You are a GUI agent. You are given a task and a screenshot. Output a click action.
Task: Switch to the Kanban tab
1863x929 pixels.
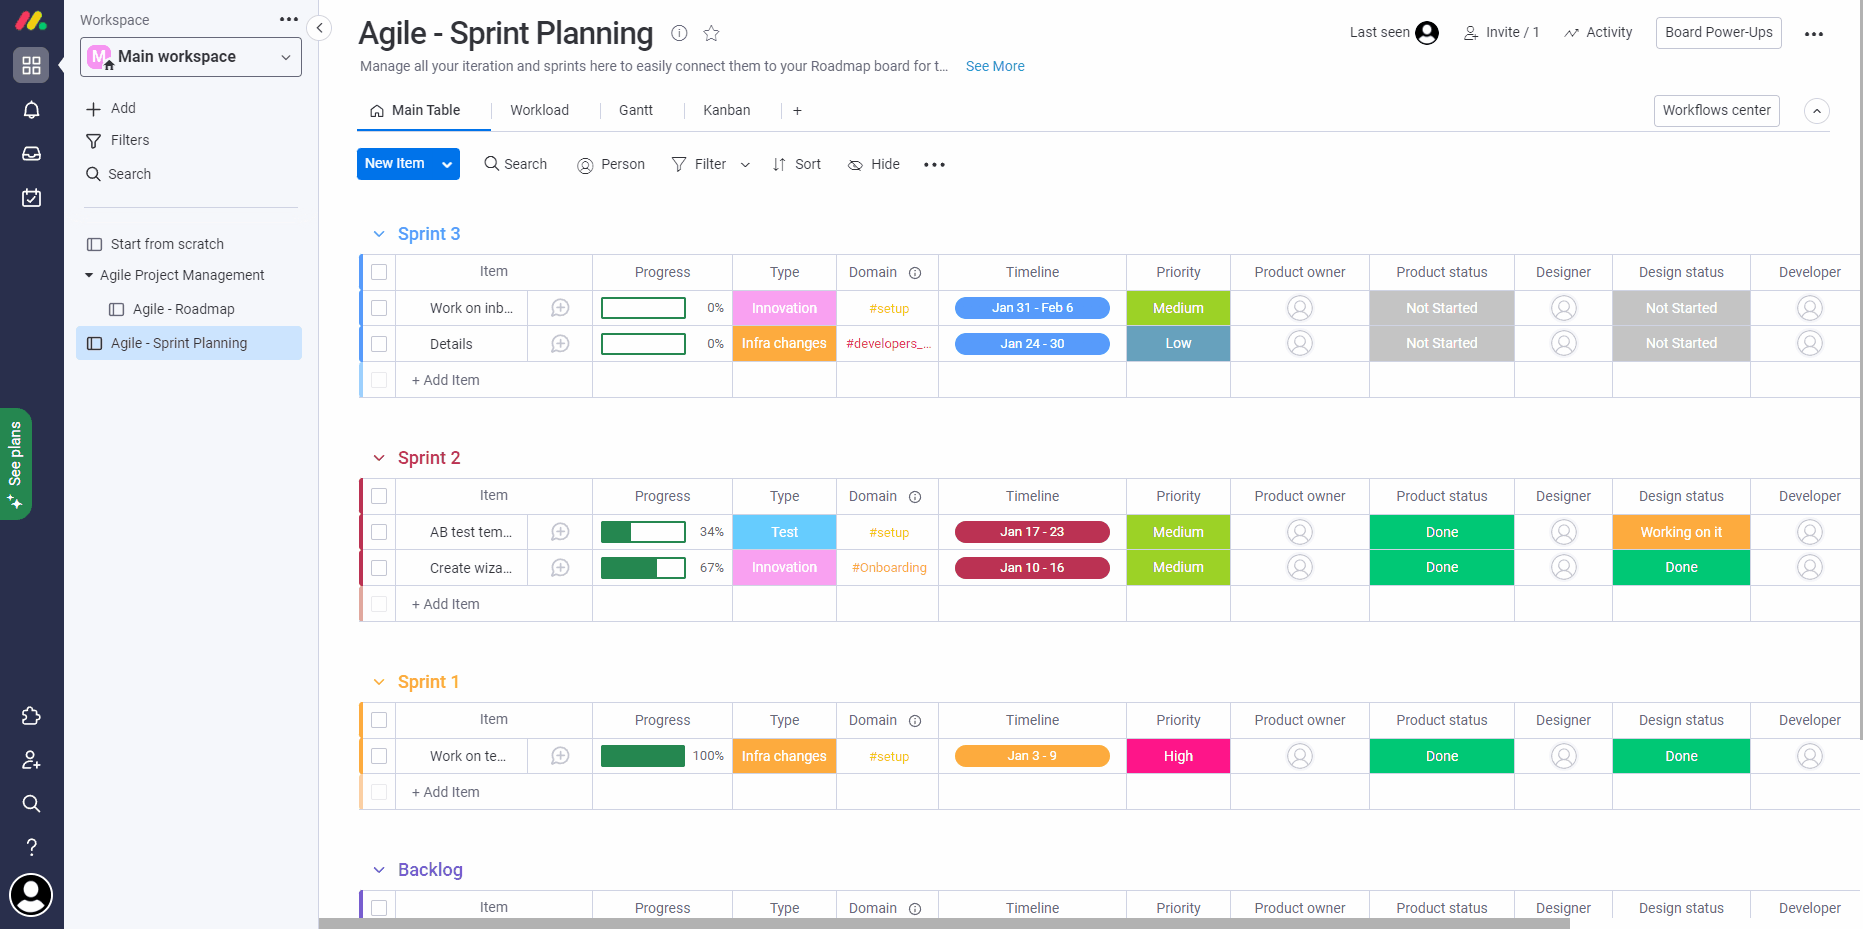point(726,110)
